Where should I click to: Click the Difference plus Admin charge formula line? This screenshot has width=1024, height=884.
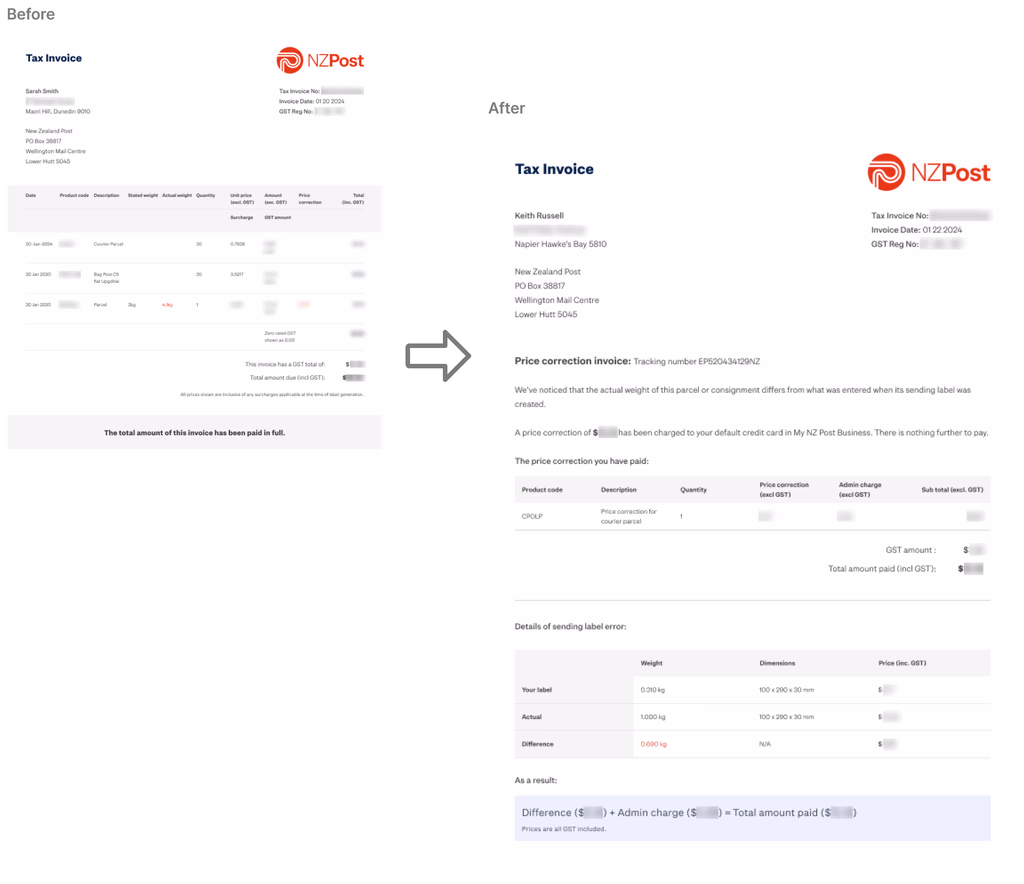click(689, 813)
